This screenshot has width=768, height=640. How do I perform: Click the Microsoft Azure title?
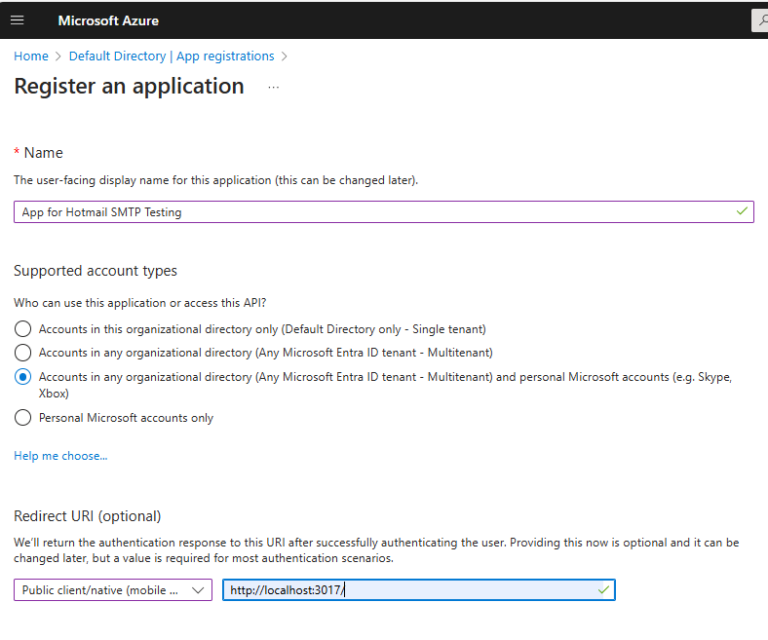click(x=108, y=21)
